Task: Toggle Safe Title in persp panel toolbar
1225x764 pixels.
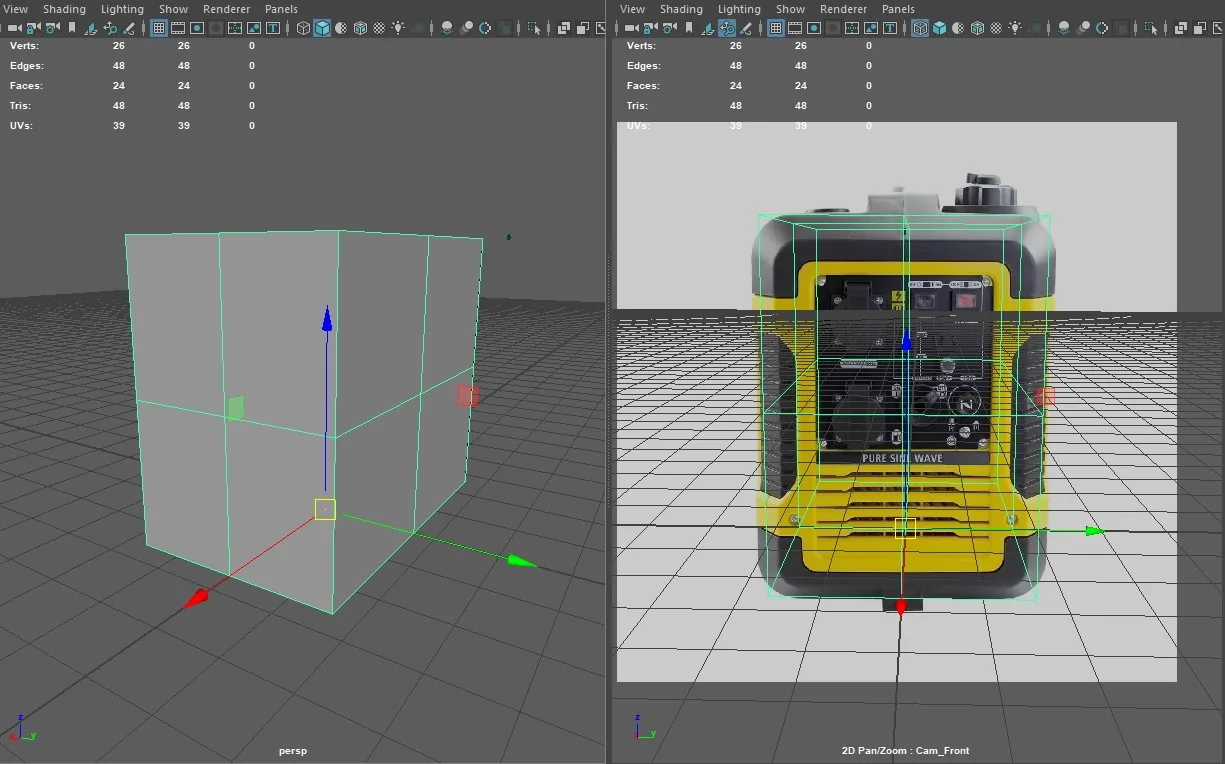Action: tap(272, 29)
